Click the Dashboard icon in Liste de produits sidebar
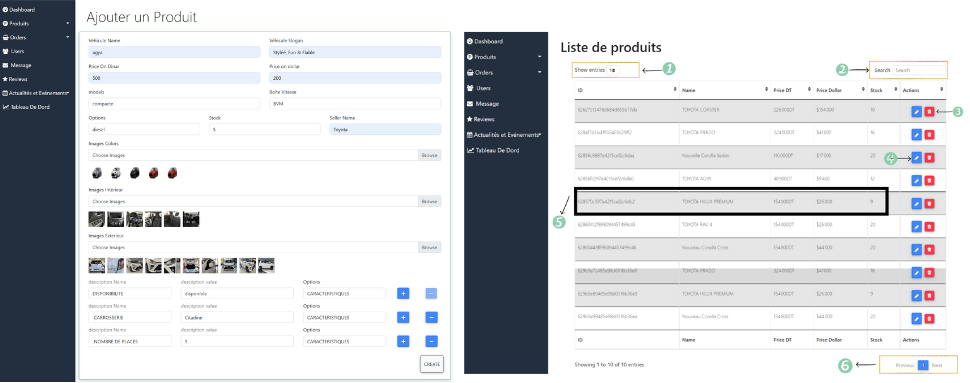 470,41
